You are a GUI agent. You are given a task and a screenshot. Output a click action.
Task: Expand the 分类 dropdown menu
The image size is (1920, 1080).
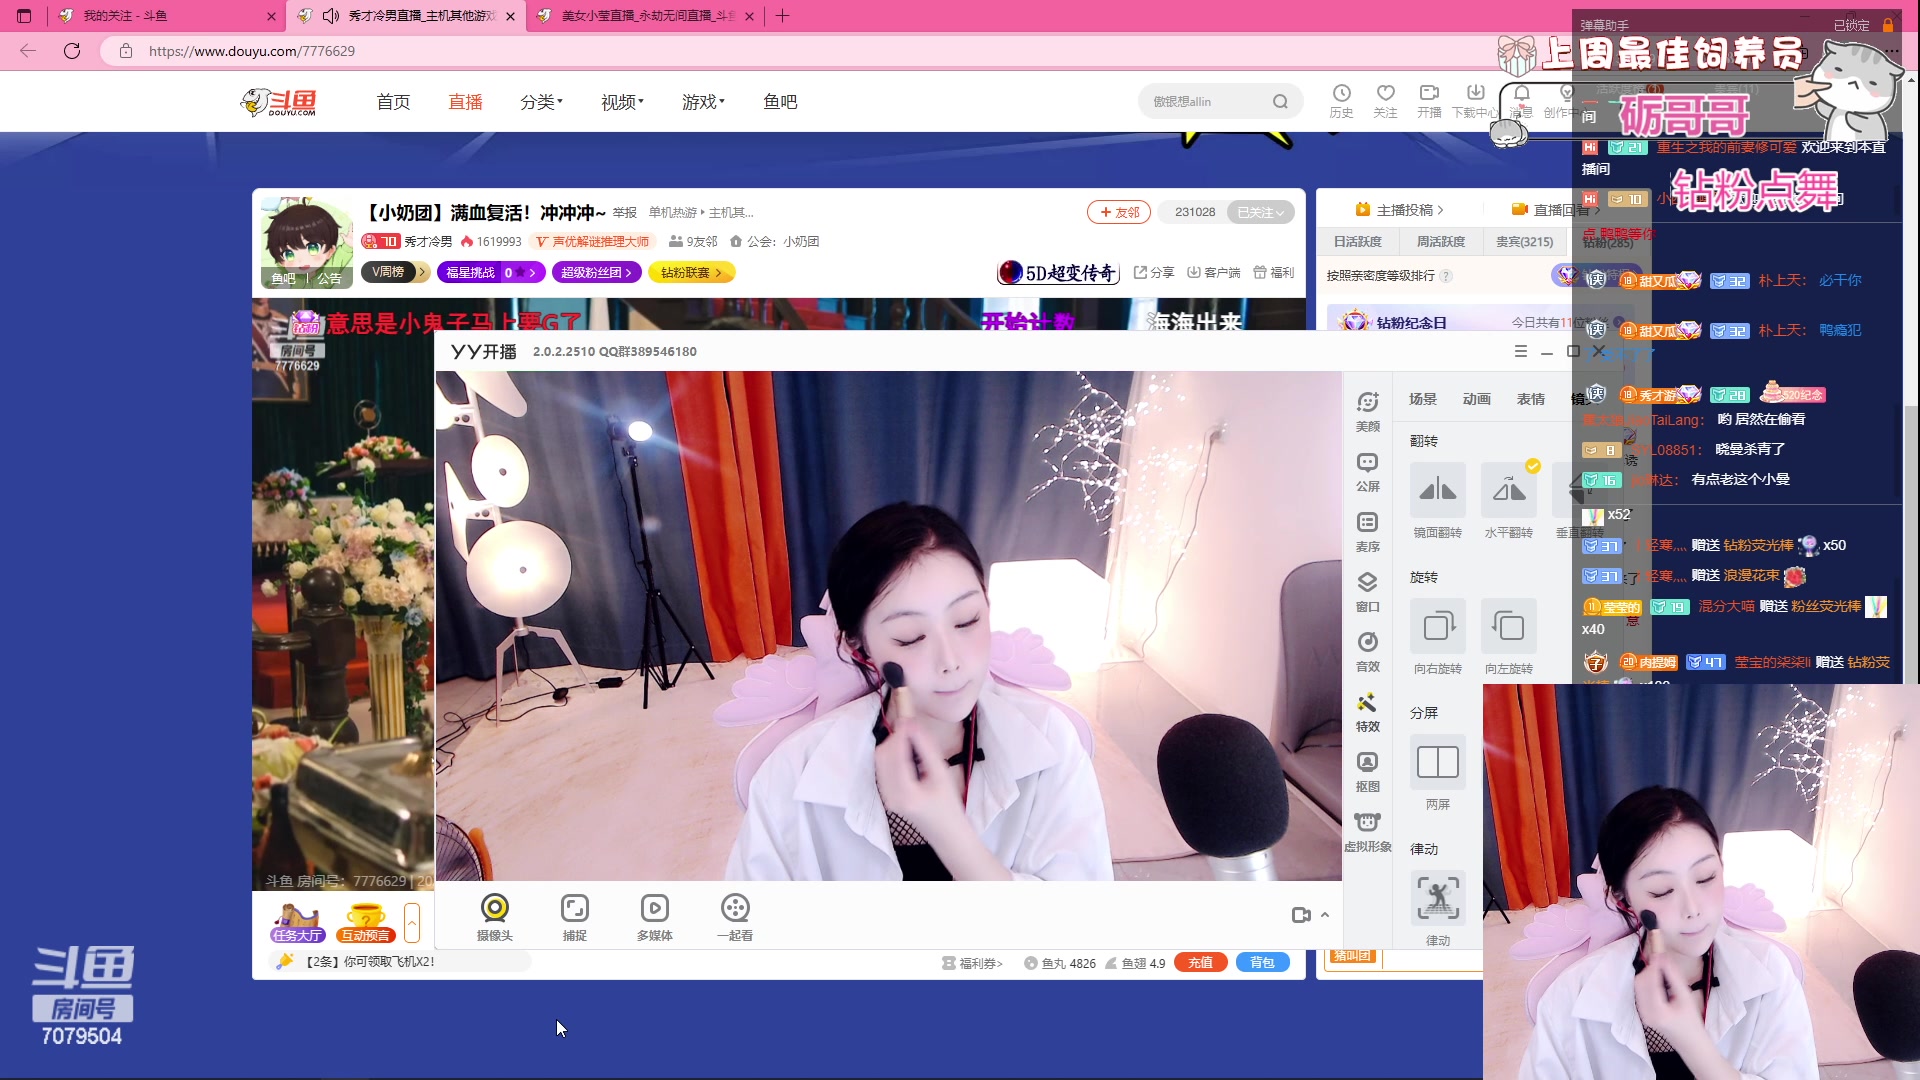click(541, 102)
